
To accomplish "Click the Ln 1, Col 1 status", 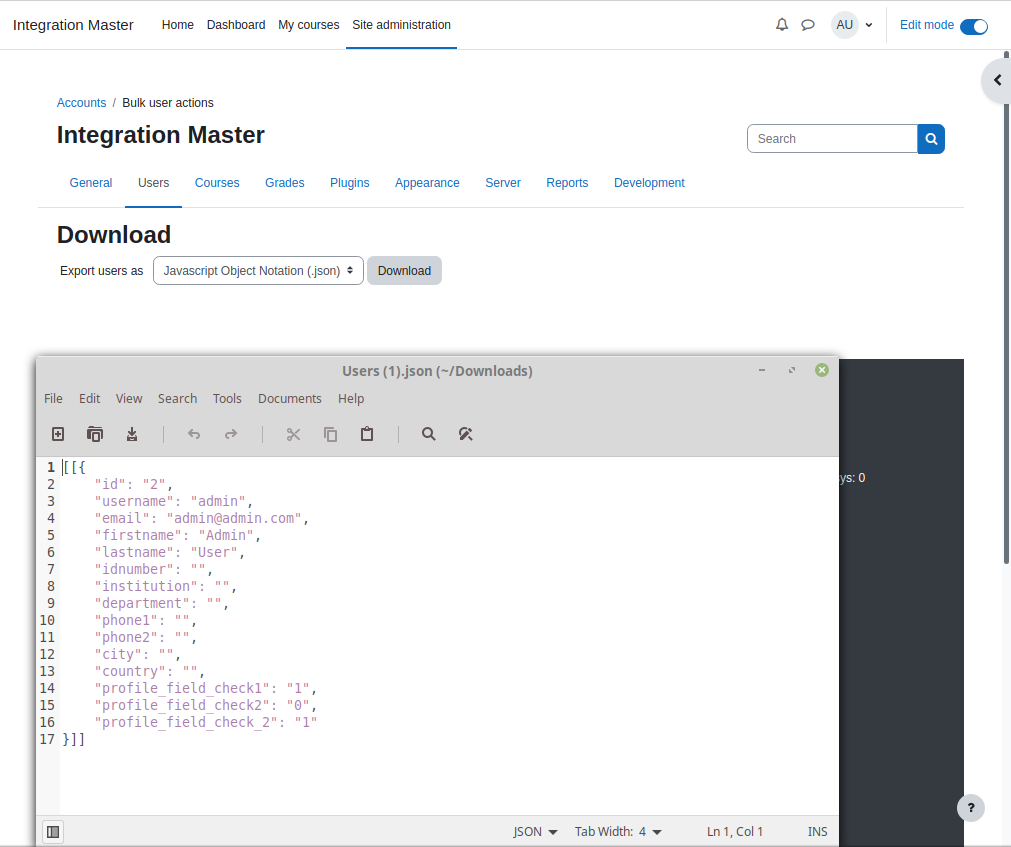I will pos(734,832).
